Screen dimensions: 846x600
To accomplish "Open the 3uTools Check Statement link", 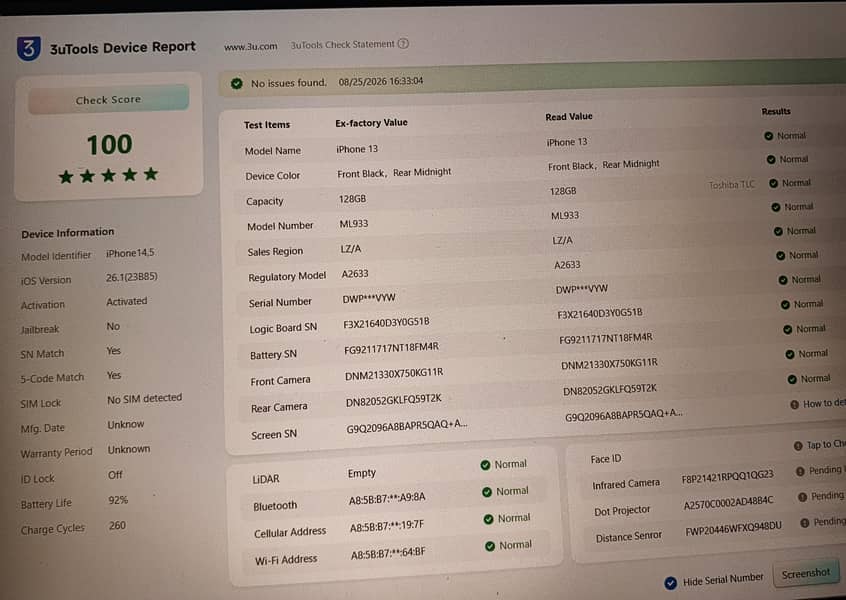I will tap(343, 45).
